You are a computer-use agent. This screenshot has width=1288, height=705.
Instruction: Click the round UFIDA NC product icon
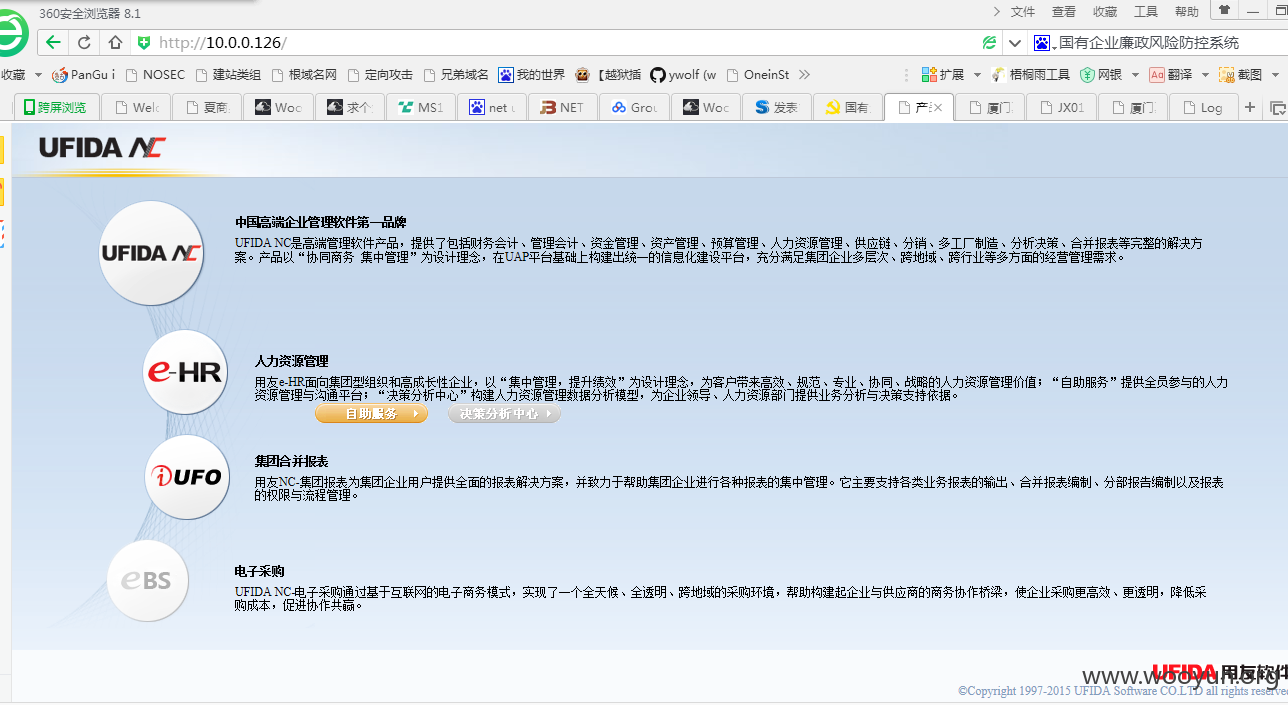click(x=152, y=253)
